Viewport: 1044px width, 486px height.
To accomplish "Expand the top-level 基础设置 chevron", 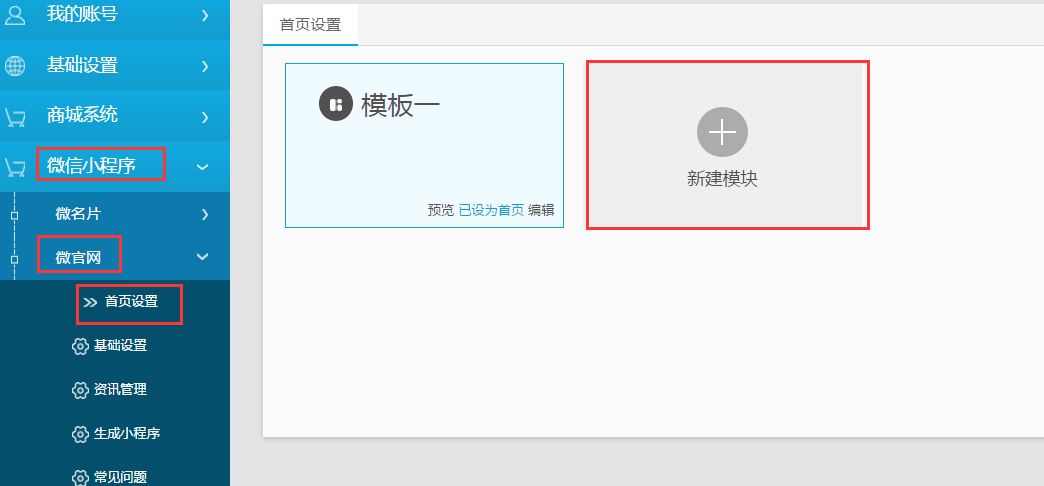I will click(205, 66).
